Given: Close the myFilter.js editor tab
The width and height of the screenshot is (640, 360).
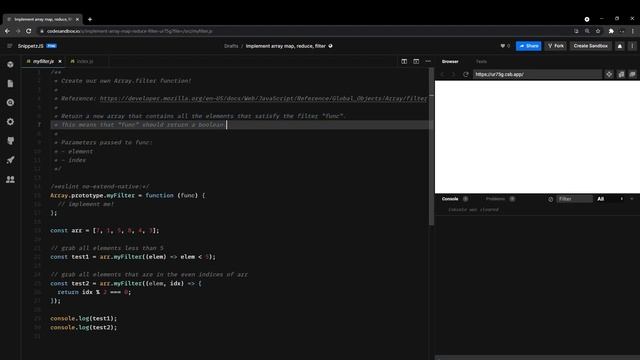Looking at the screenshot, I should (x=60, y=61).
